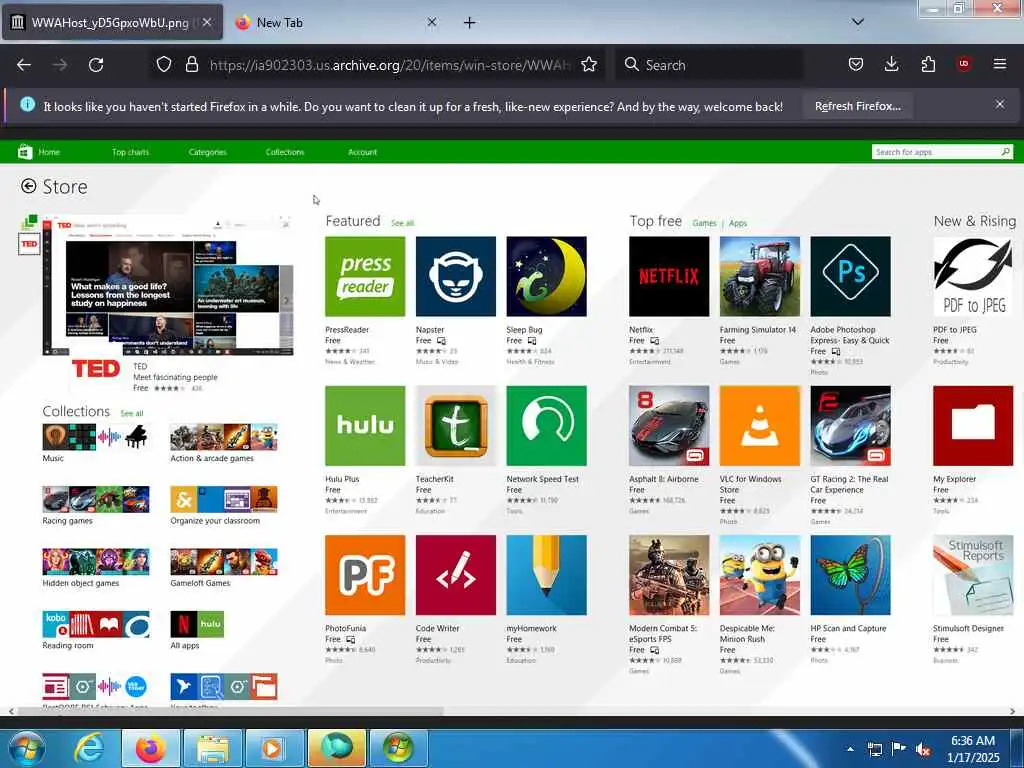
Task: Click the Store back arrow icon
Action: (x=28, y=186)
